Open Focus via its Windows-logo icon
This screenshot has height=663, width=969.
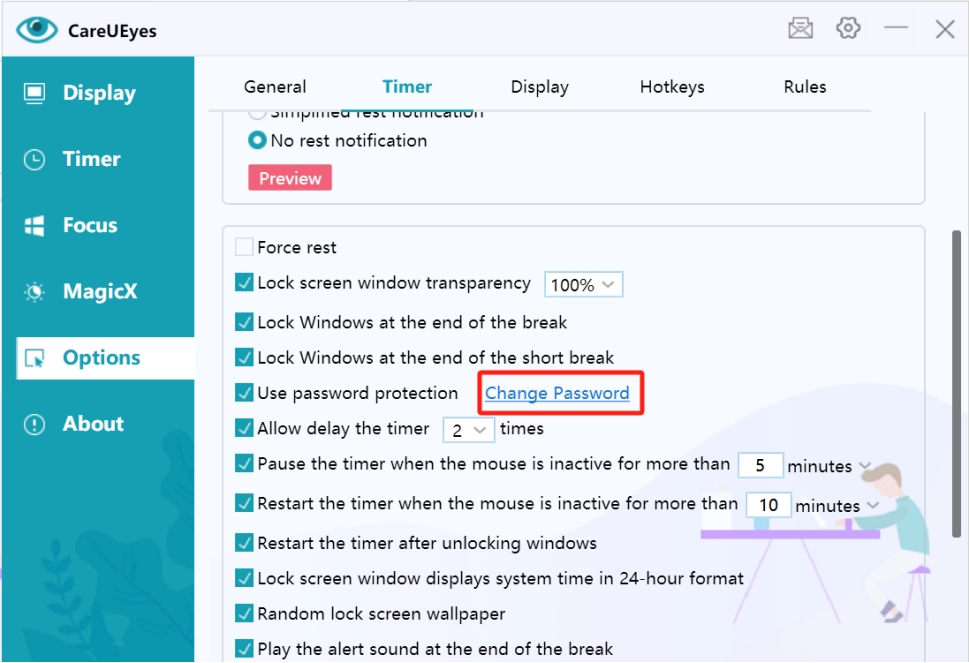coord(35,226)
